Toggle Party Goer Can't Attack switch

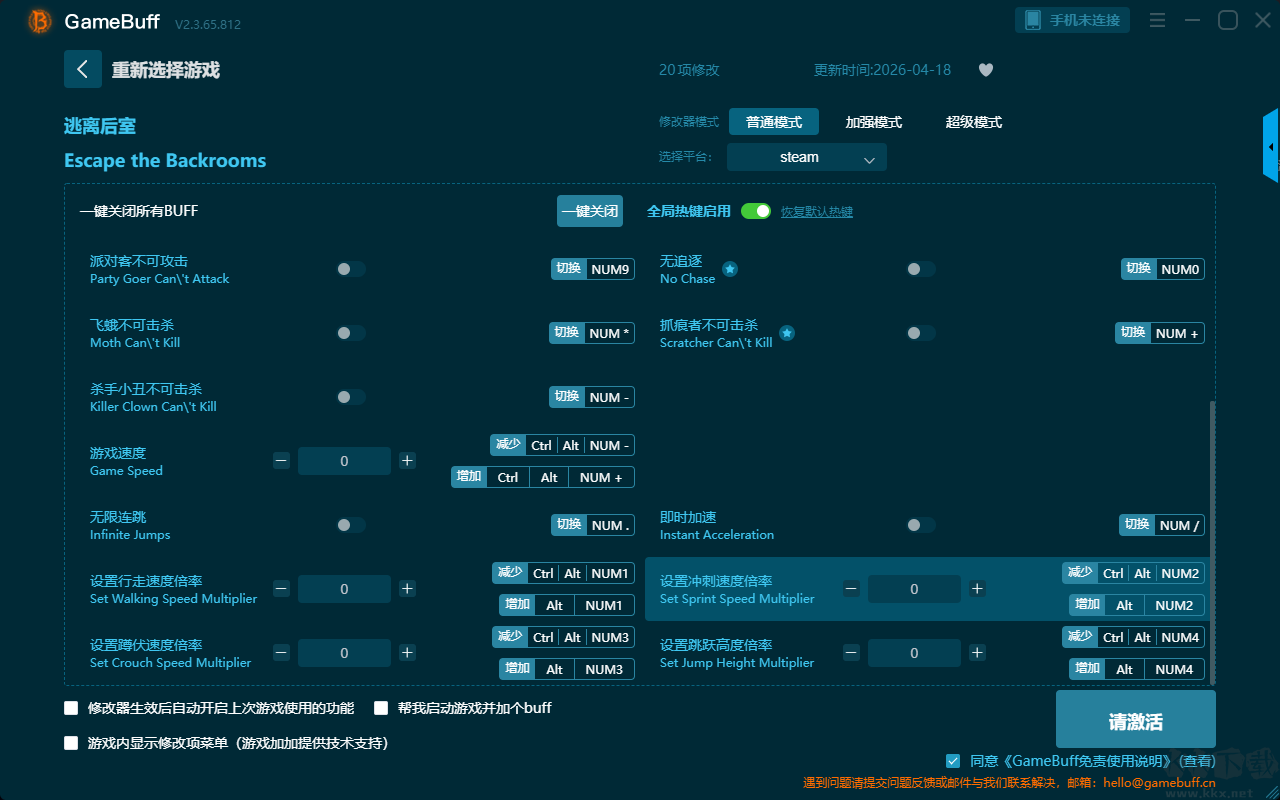(x=351, y=269)
